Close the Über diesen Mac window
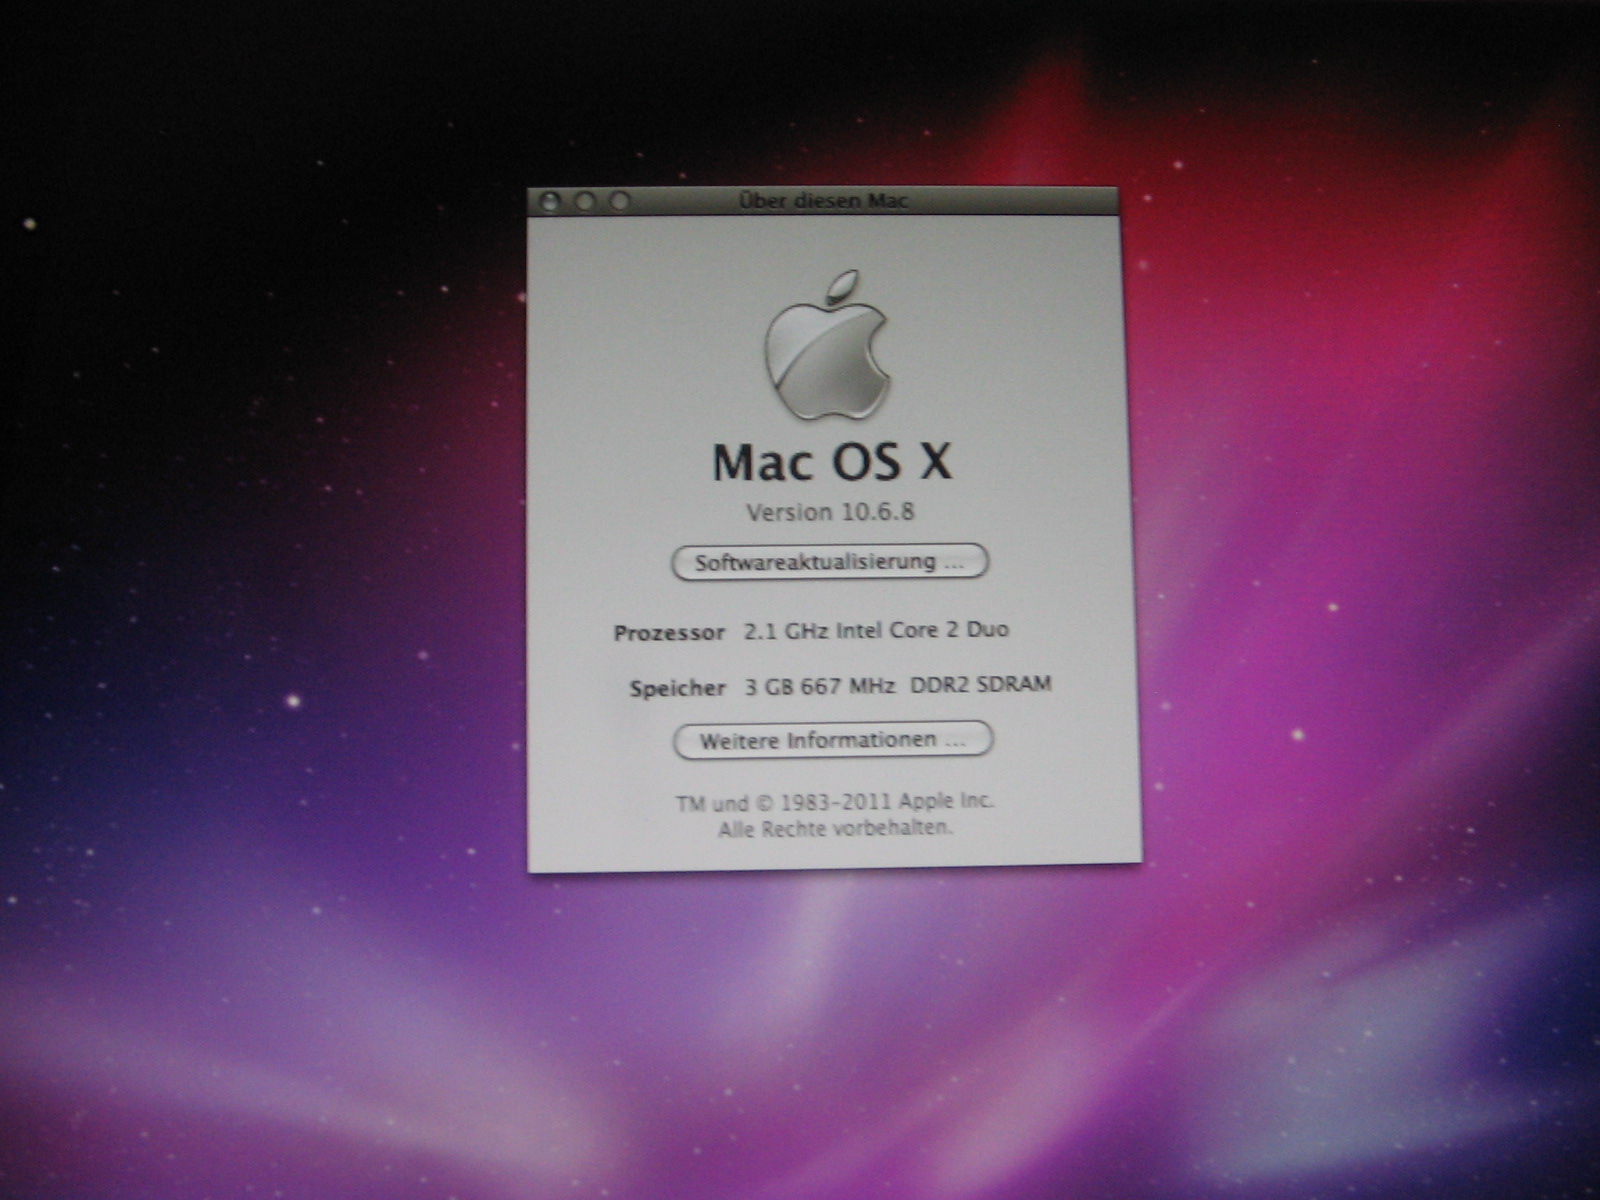 (549, 201)
